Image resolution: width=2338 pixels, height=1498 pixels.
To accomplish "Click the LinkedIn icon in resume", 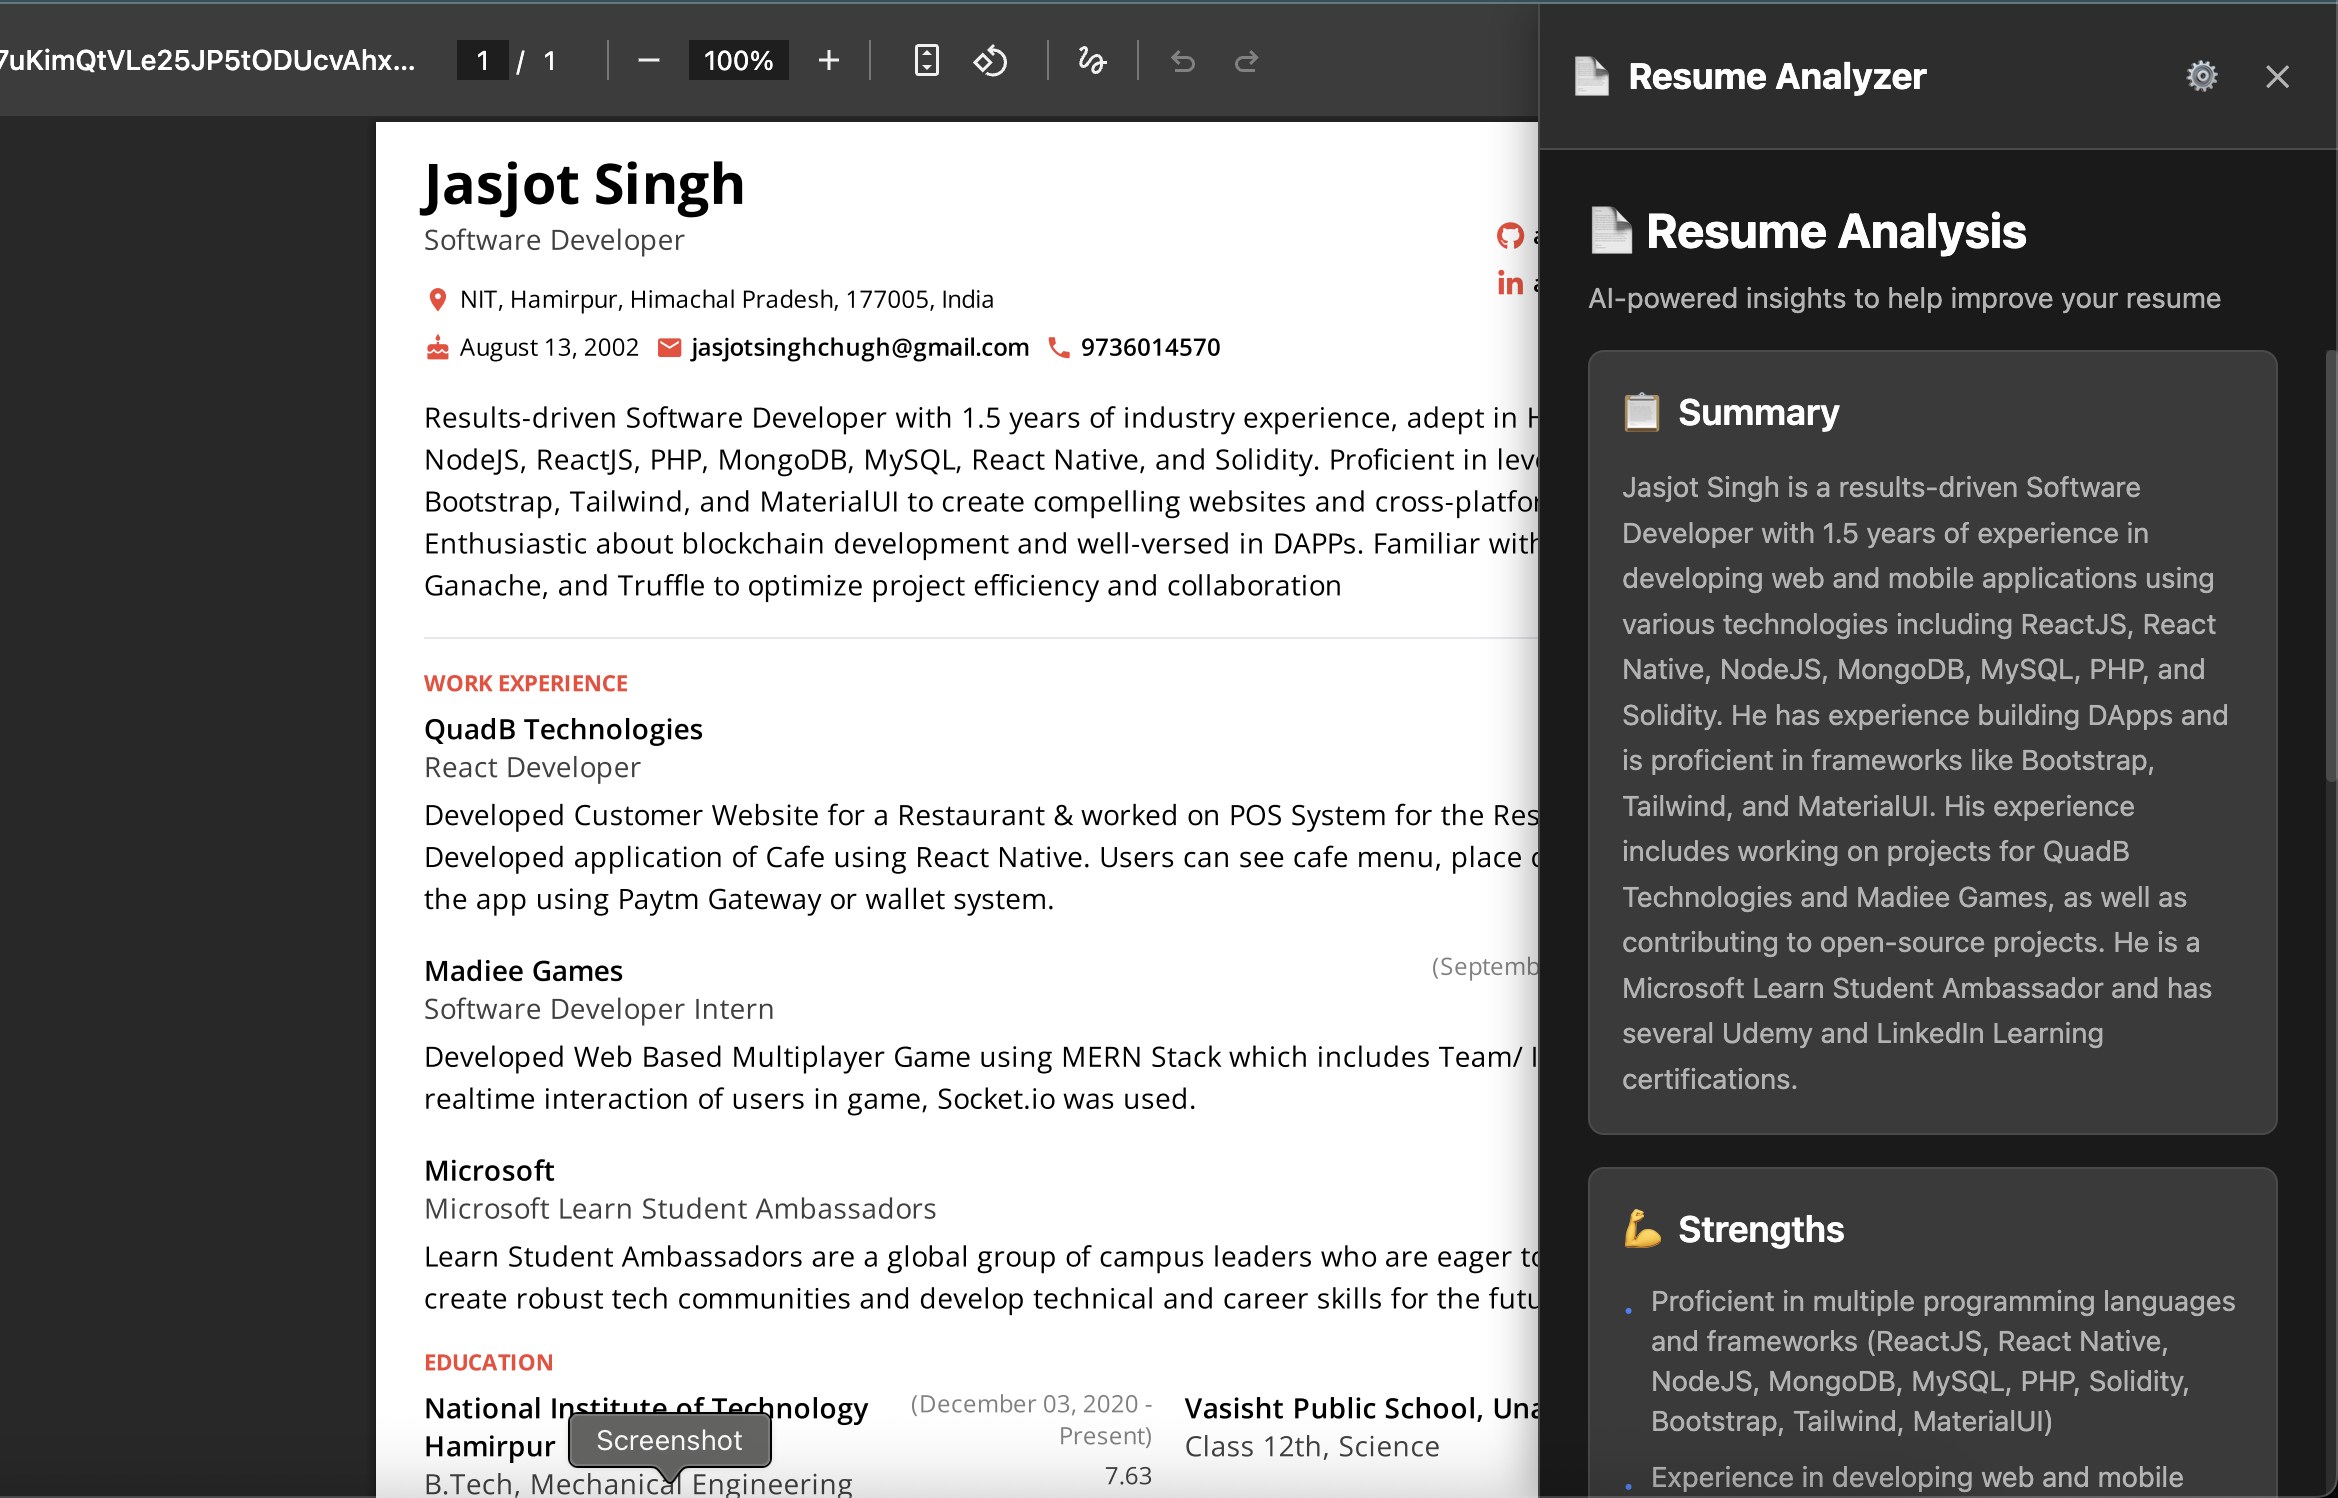I will (x=1509, y=284).
